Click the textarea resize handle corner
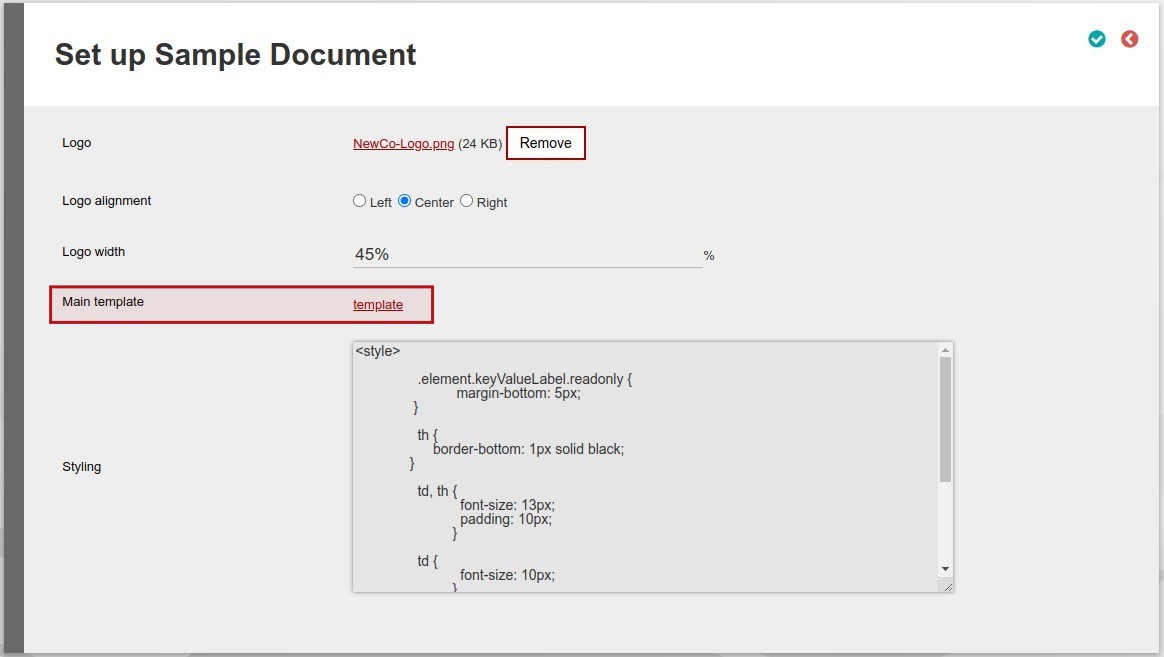Viewport: 1164px width, 657px height. (946, 586)
